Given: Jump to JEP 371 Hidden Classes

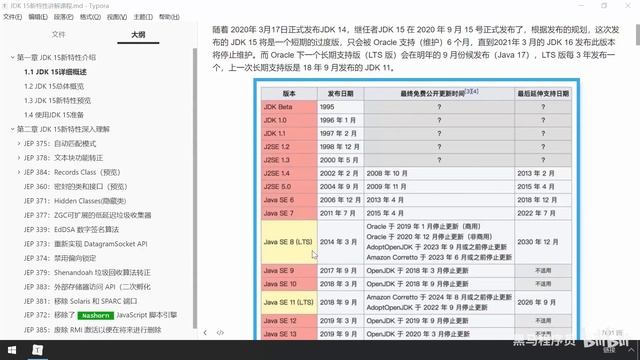Looking at the screenshot, I should click(x=75, y=201).
